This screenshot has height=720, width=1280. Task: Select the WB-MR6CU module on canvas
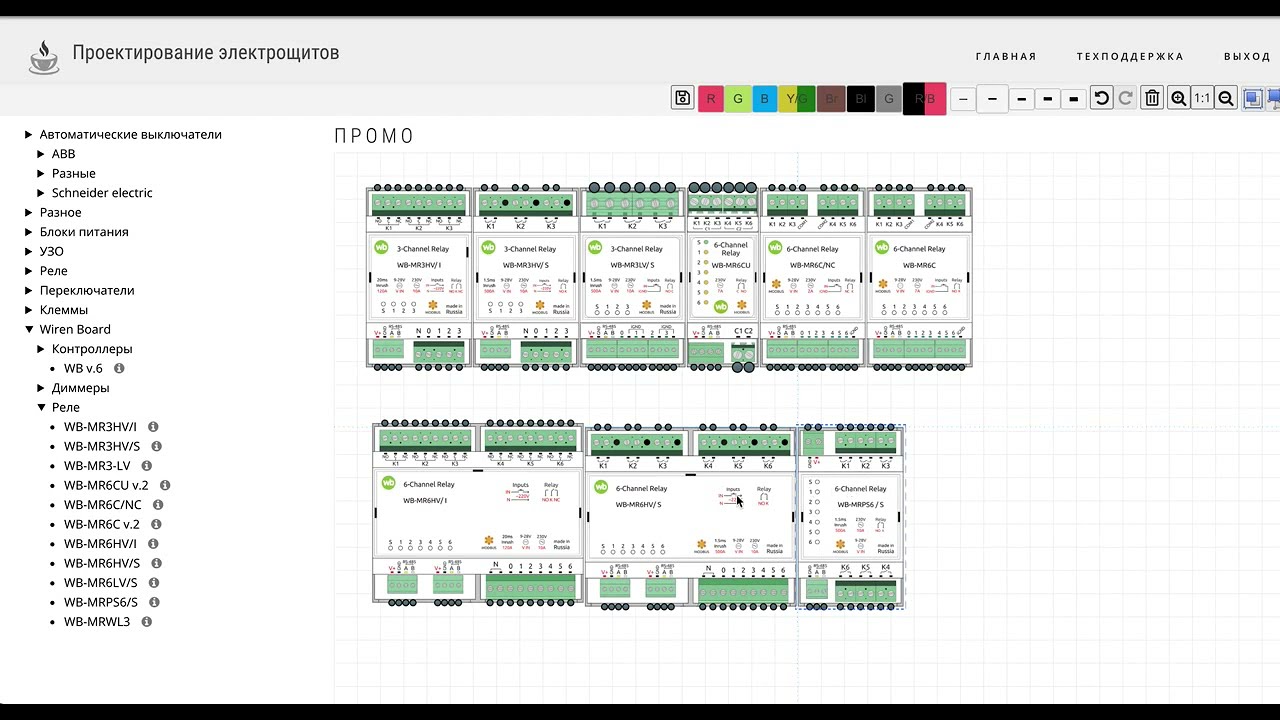(x=724, y=277)
